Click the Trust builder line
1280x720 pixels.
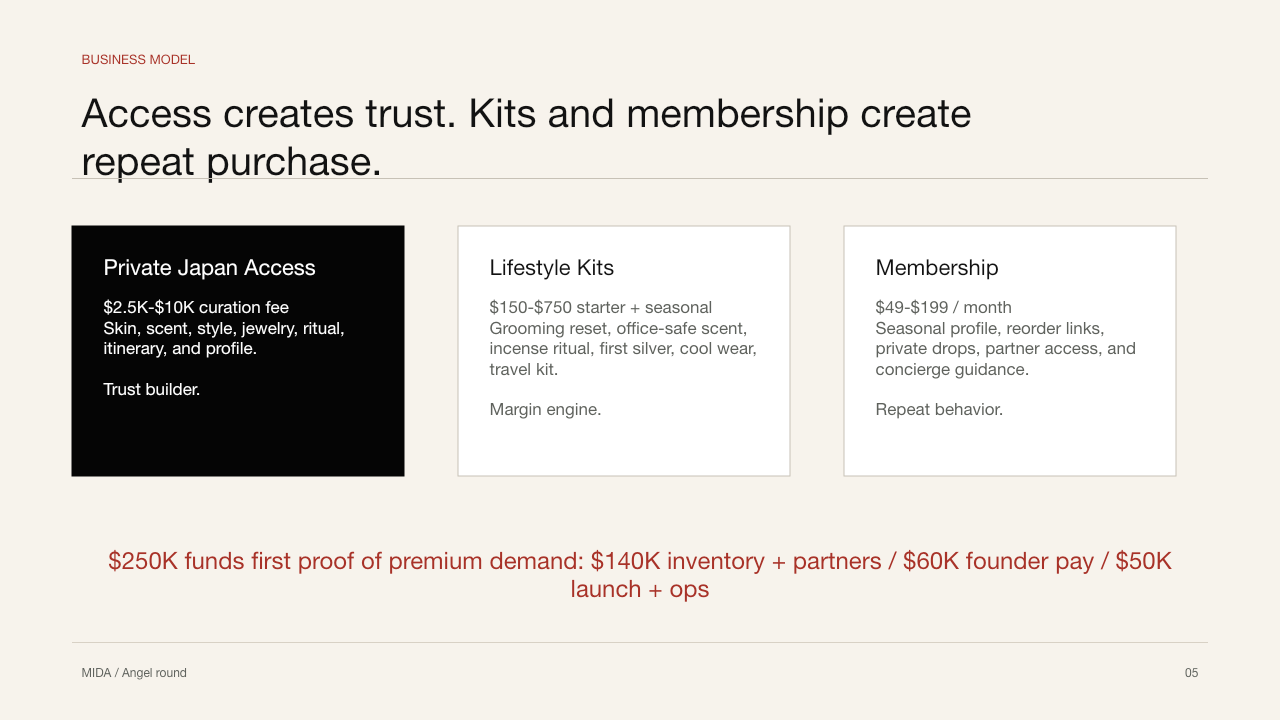(152, 390)
